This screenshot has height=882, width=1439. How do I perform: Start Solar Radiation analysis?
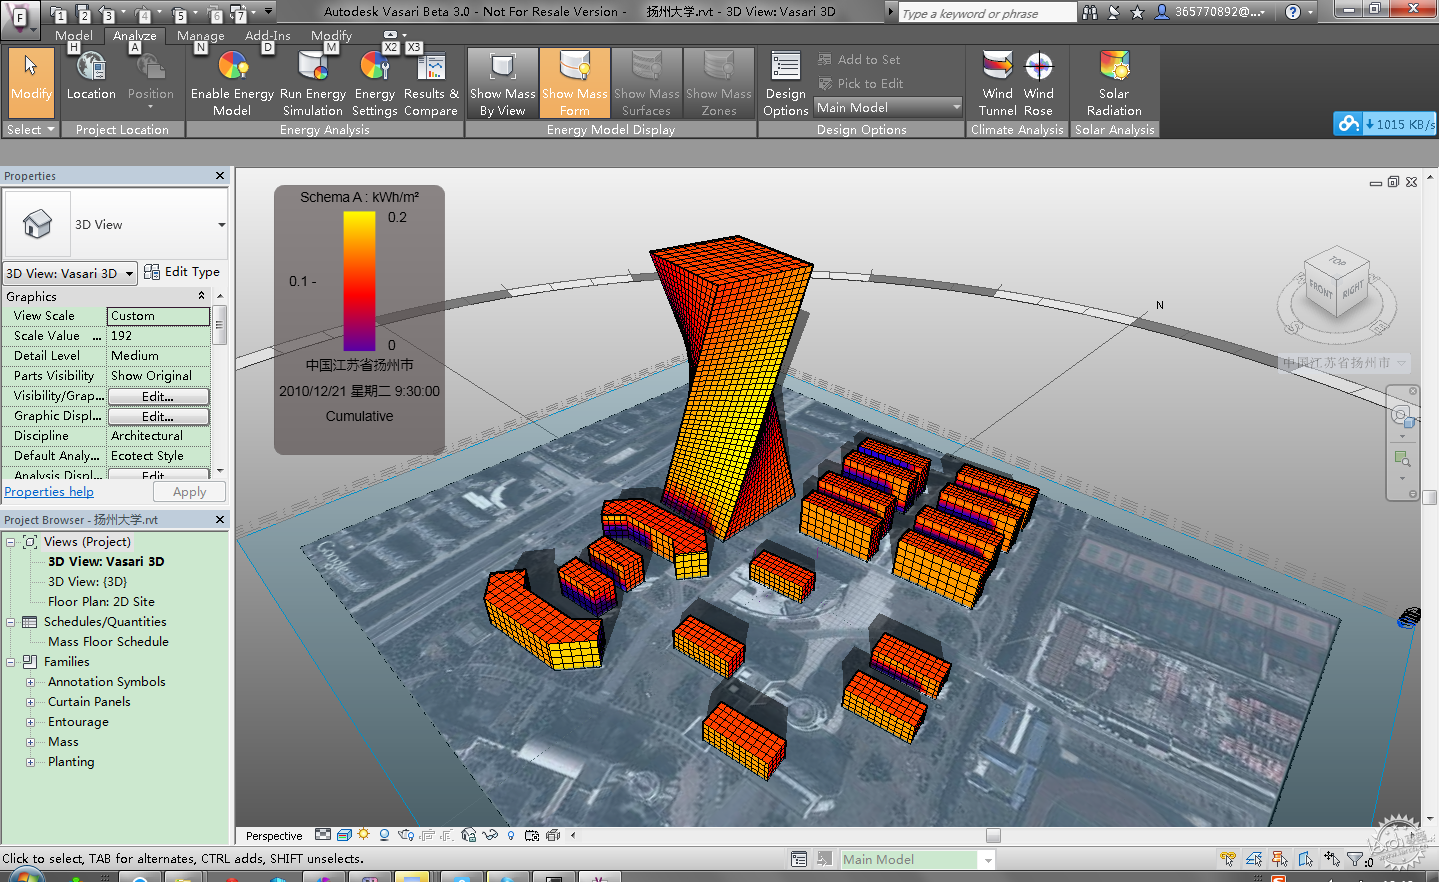[1114, 83]
